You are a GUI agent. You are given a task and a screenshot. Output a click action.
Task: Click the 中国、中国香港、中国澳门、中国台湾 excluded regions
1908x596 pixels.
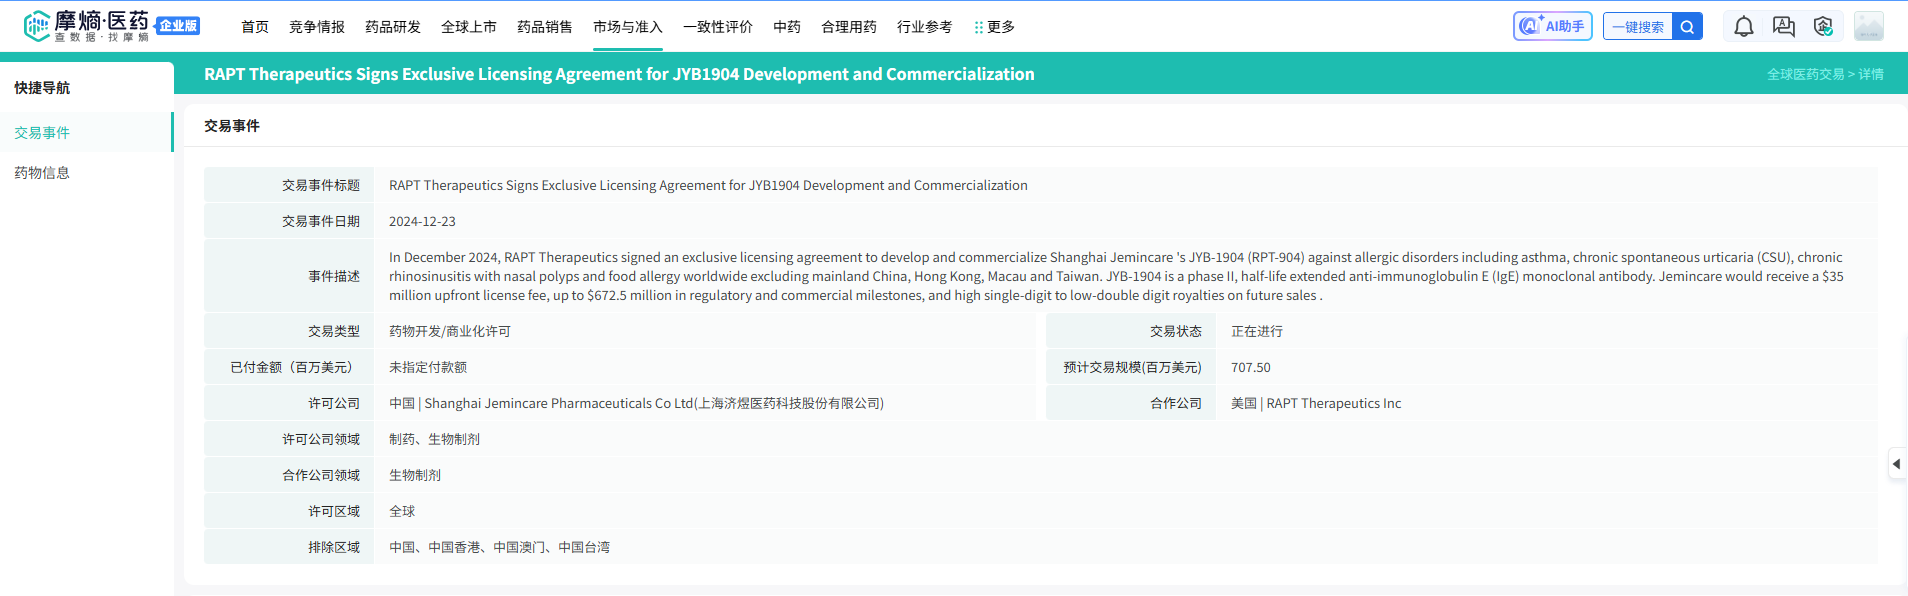[x=499, y=547]
